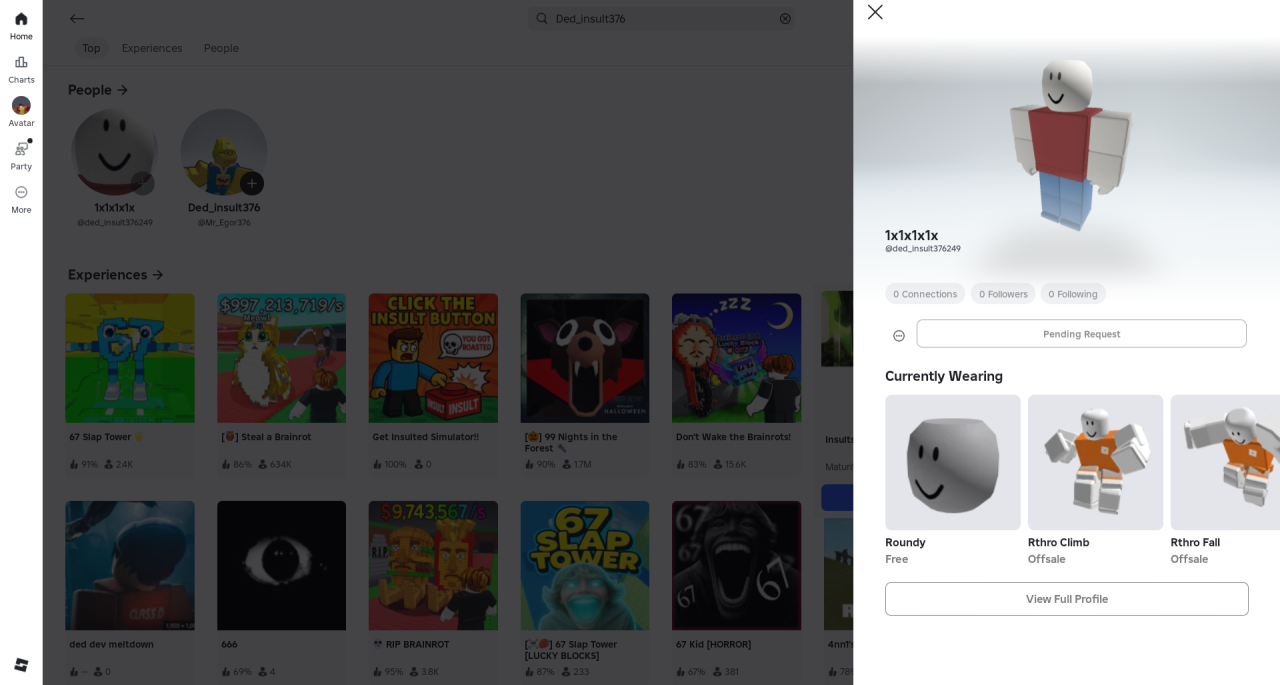Open the Roundy item thumbnail
This screenshot has width=1280, height=685.
pos(952,462)
